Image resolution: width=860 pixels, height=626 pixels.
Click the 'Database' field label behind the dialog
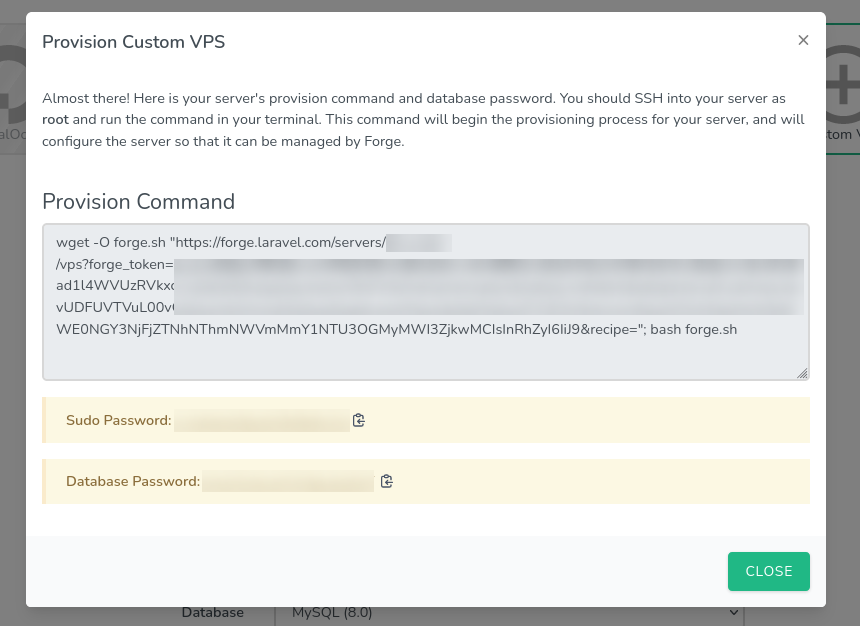tap(212, 612)
